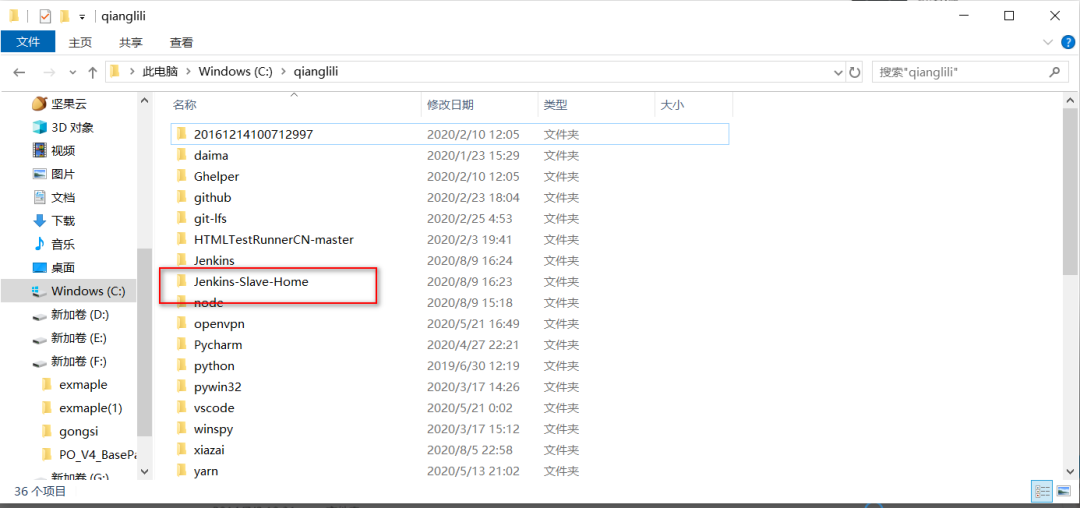The height and width of the screenshot is (508, 1080).
Task: Go back with the left arrow button
Action: click(x=19, y=72)
